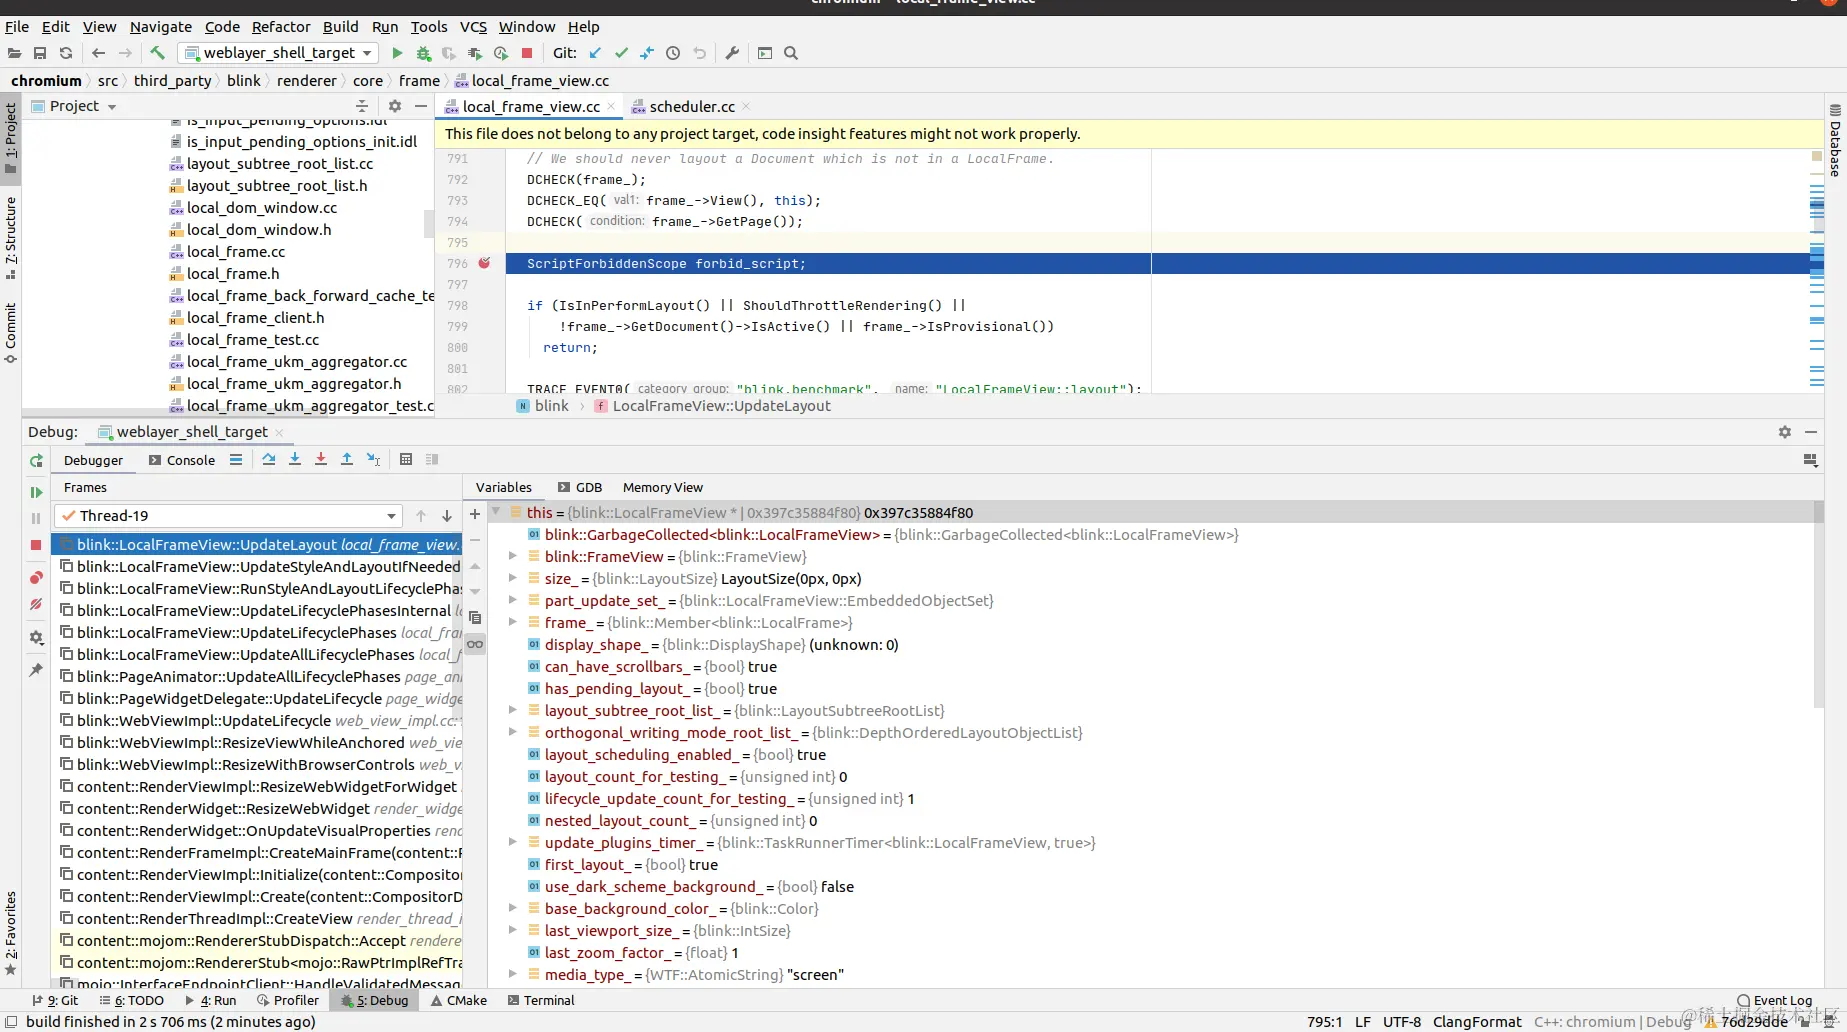Open the Structure side tool window
1847x1032 pixels.
pyautogui.click(x=11, y=238)
